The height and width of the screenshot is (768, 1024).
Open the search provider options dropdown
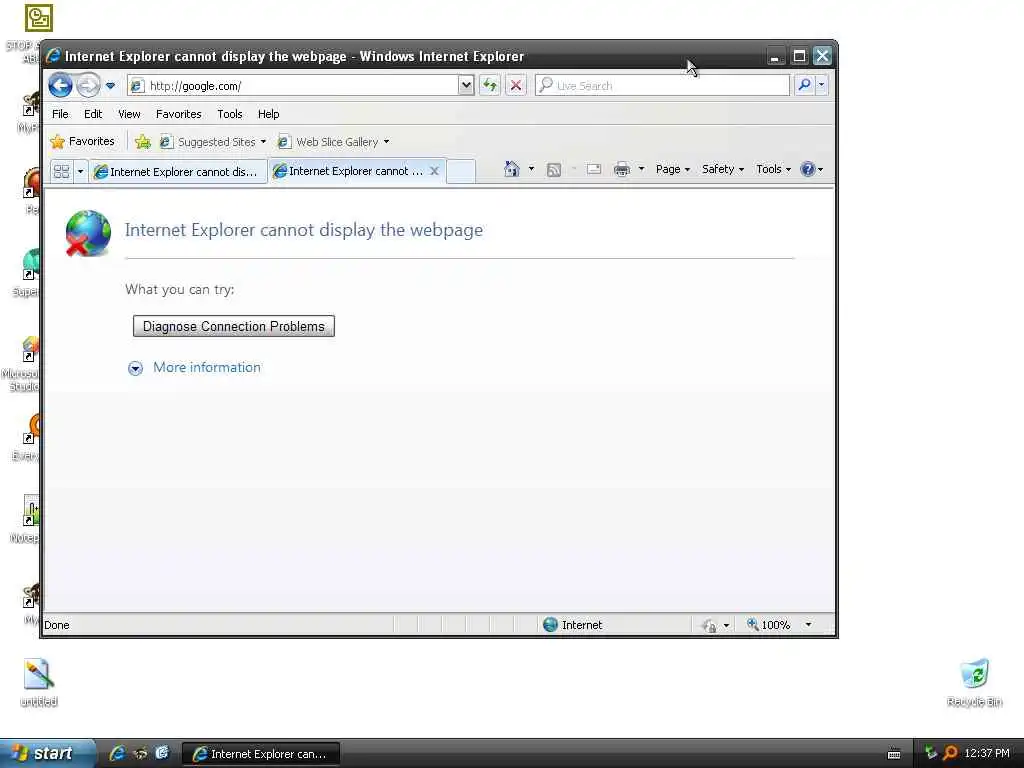[822, 85]
